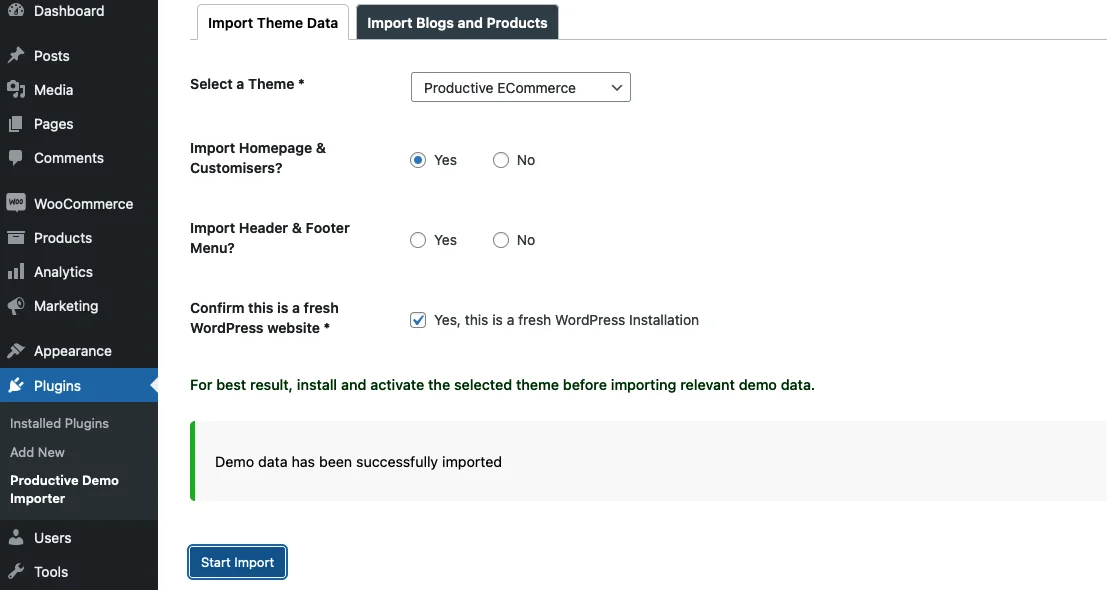Open the Import Theme Data tab

(273, 23)
